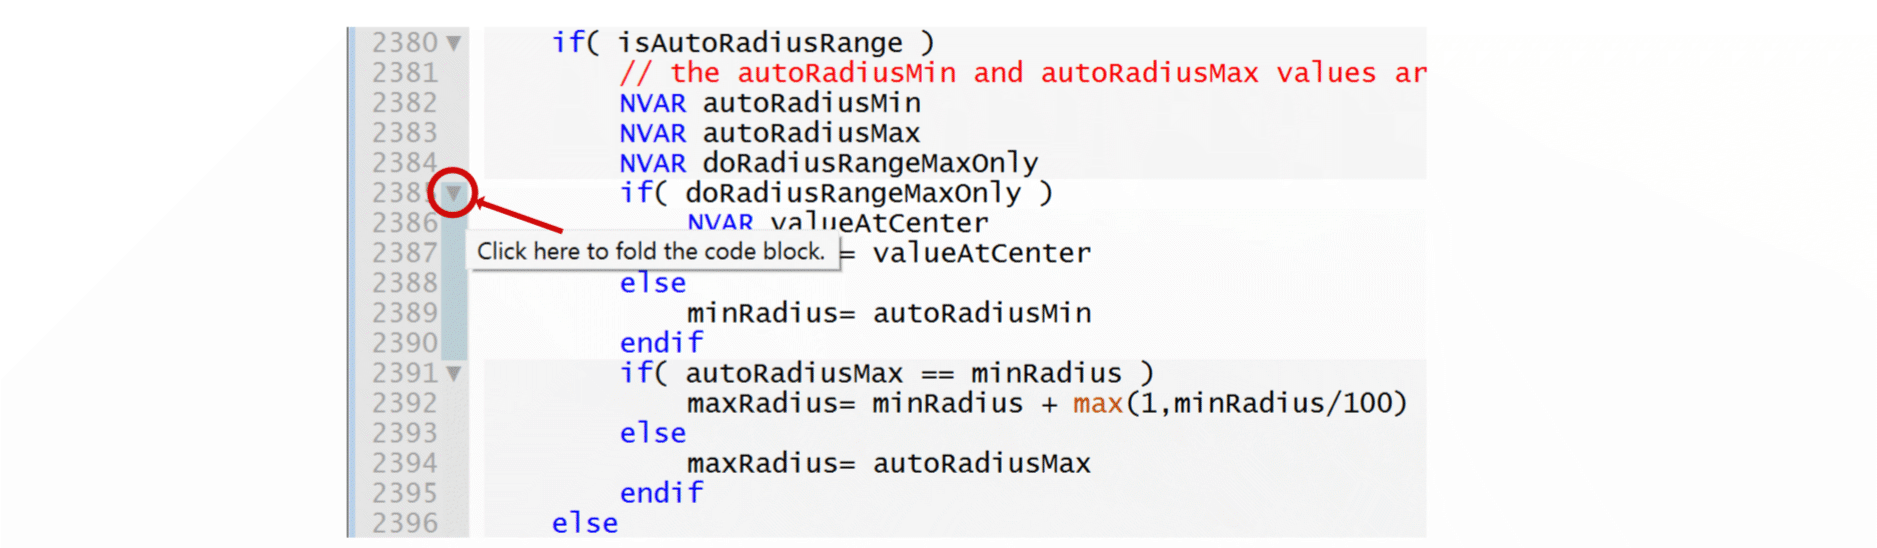Viewport: 1877px width, 548px height.
Task: Click the fold code block tooltip
Action: pyautogui.click(x=650, y=251)
